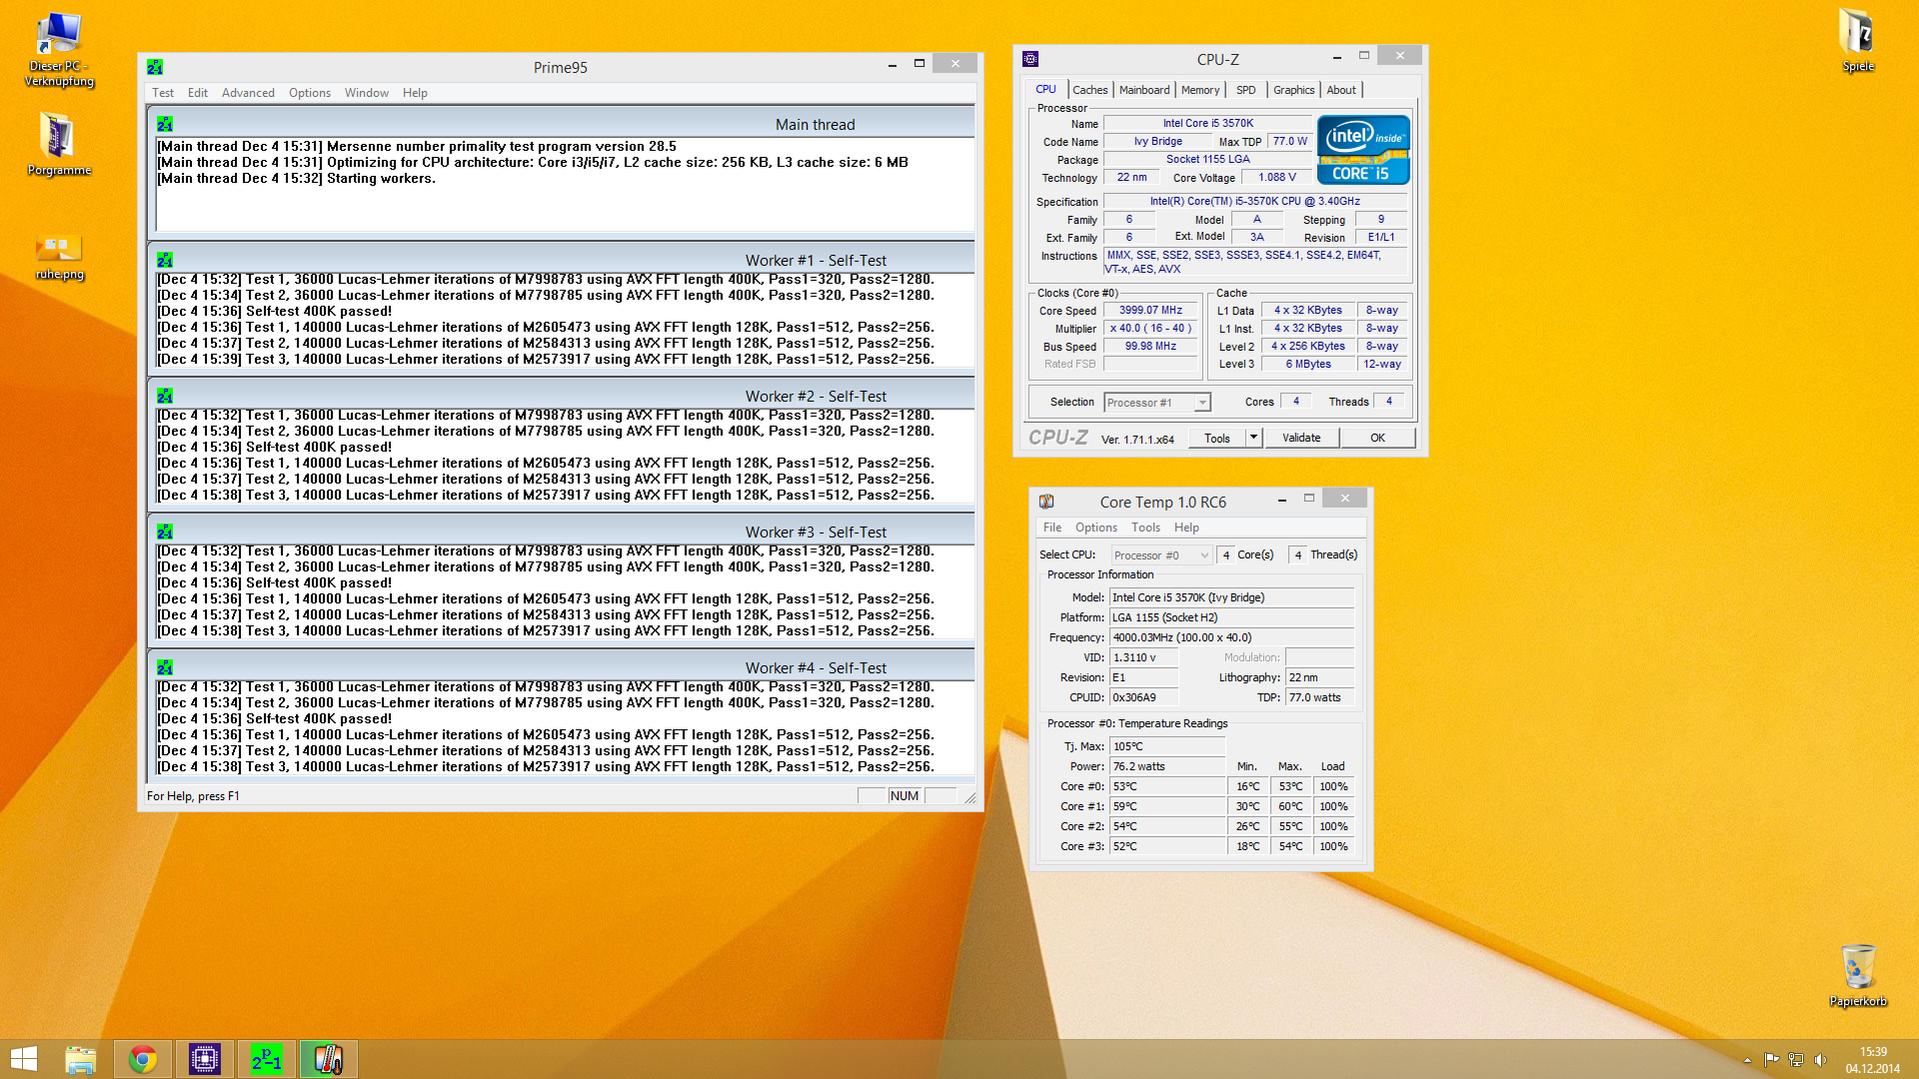Click the Core #1 temperature reading 59°C
The image size is (1919, 1079).
pos(1167,806)
